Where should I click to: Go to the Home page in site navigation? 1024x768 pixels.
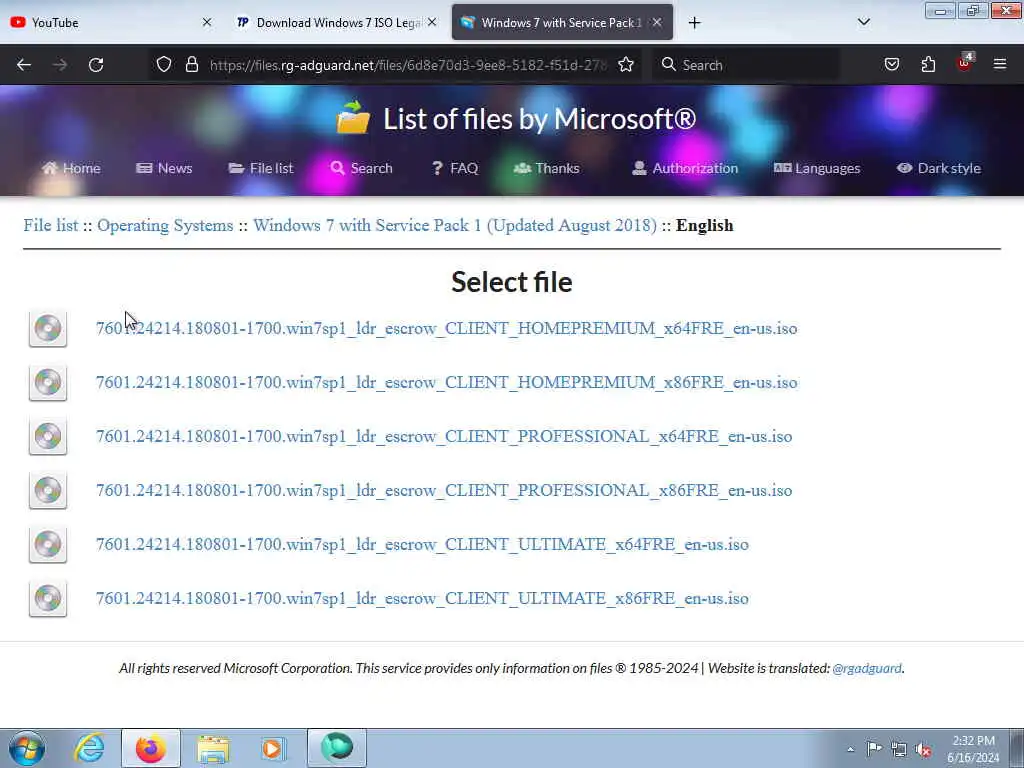pyautogui.click(x=71, y=168)
